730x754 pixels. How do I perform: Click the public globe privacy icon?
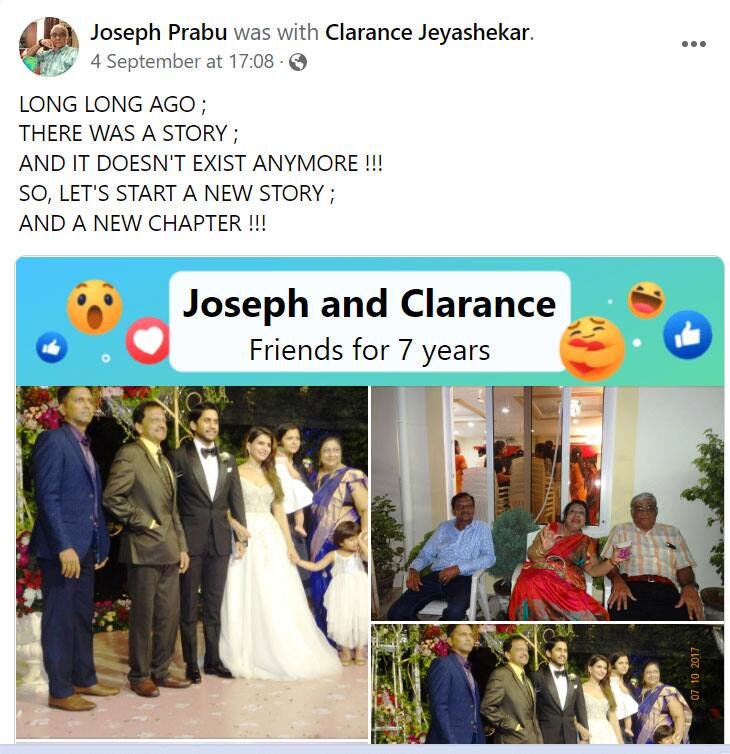click(298, 62)
